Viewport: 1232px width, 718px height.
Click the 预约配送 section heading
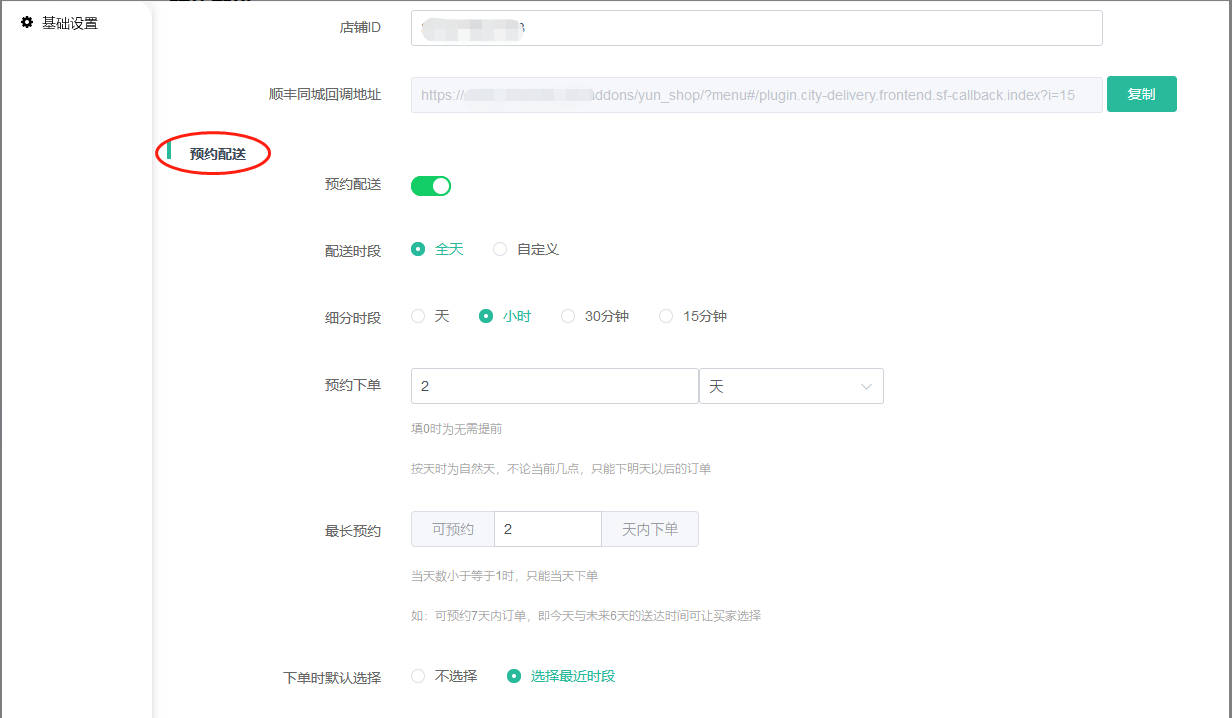point(217,154)
